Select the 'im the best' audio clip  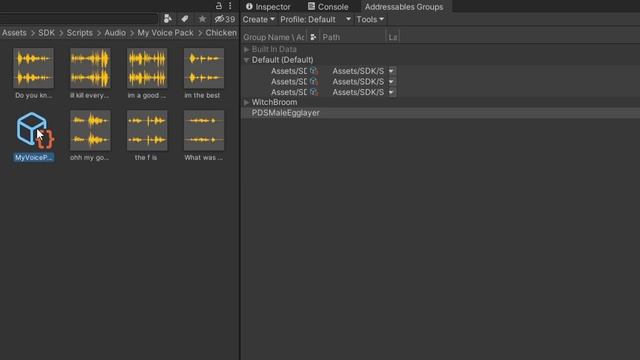203,73
